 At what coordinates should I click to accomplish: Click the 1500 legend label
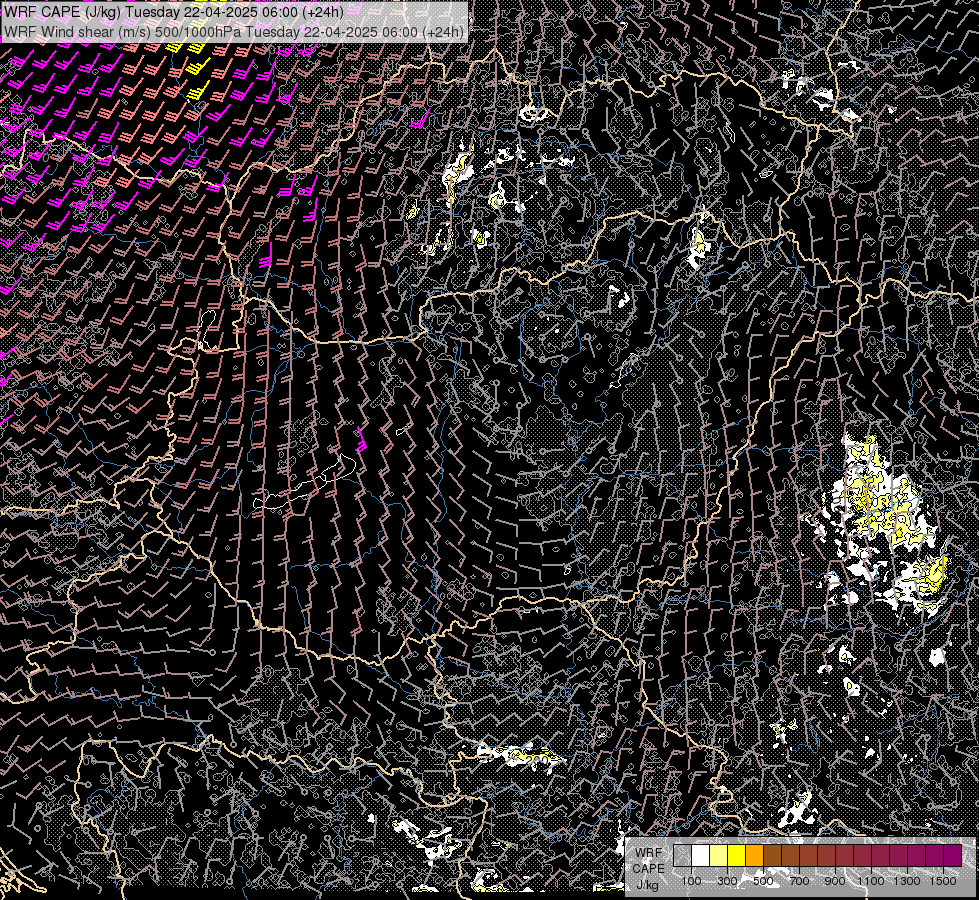[x=943, y=881]
